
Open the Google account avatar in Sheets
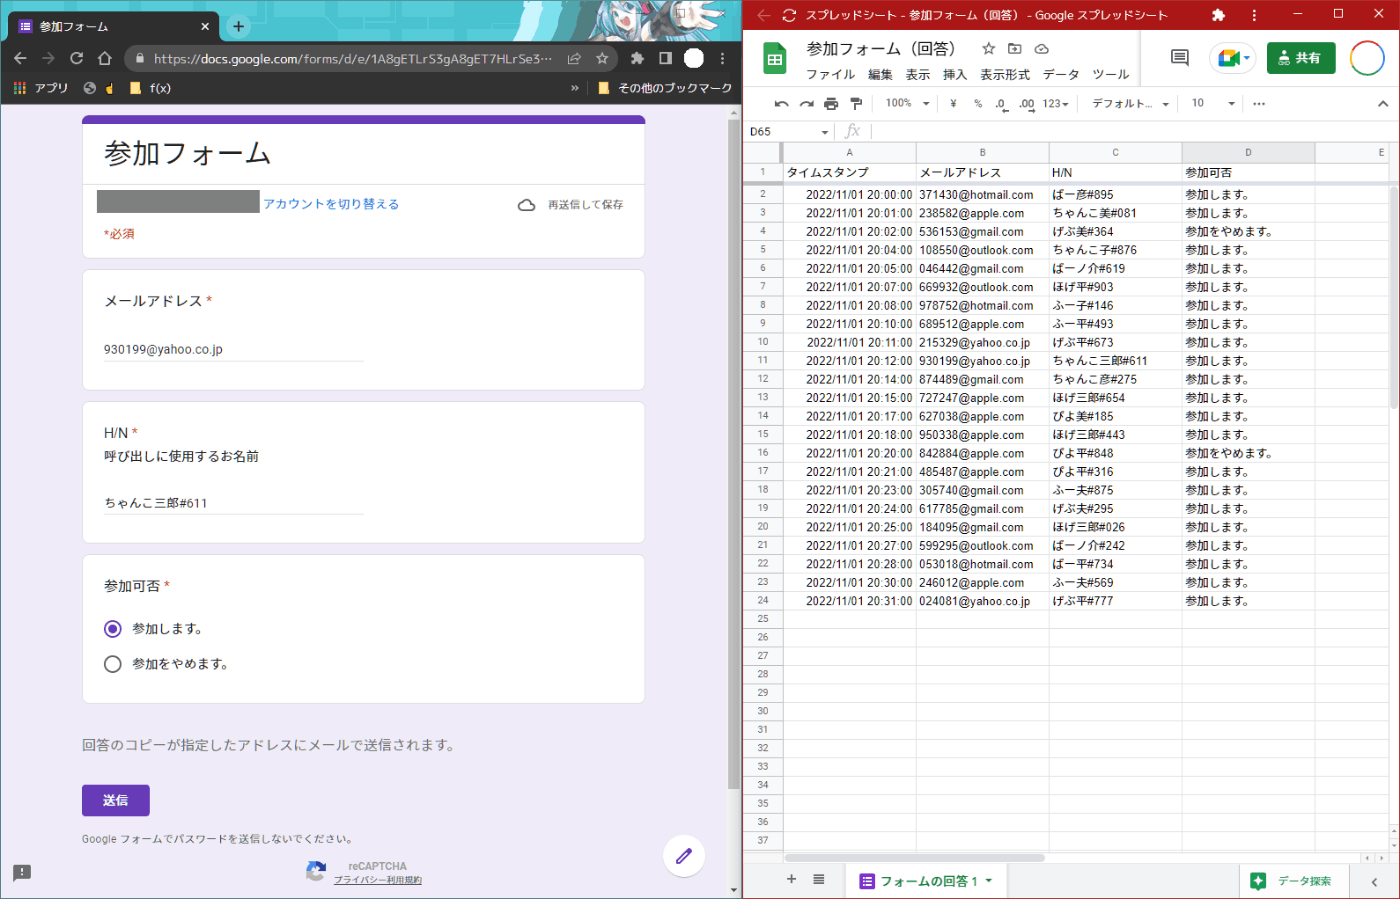[x=1366, y=58]
